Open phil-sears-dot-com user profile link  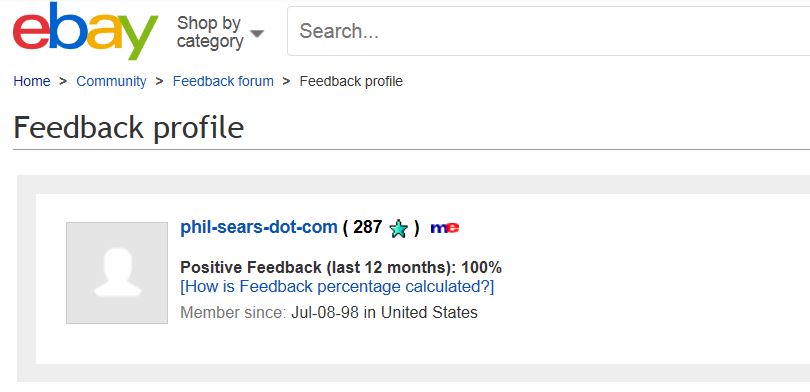[259, 227]
